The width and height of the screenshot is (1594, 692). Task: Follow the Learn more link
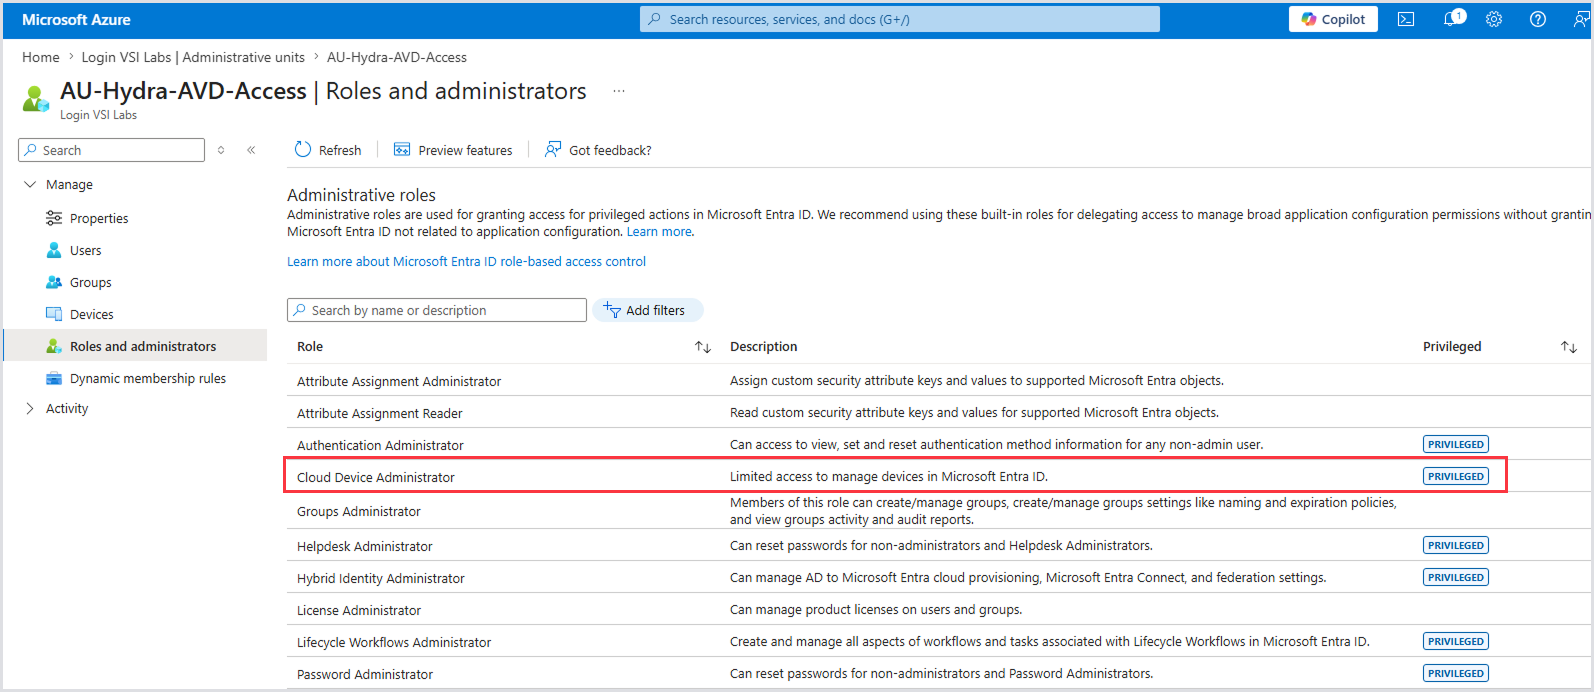(659, 231)
